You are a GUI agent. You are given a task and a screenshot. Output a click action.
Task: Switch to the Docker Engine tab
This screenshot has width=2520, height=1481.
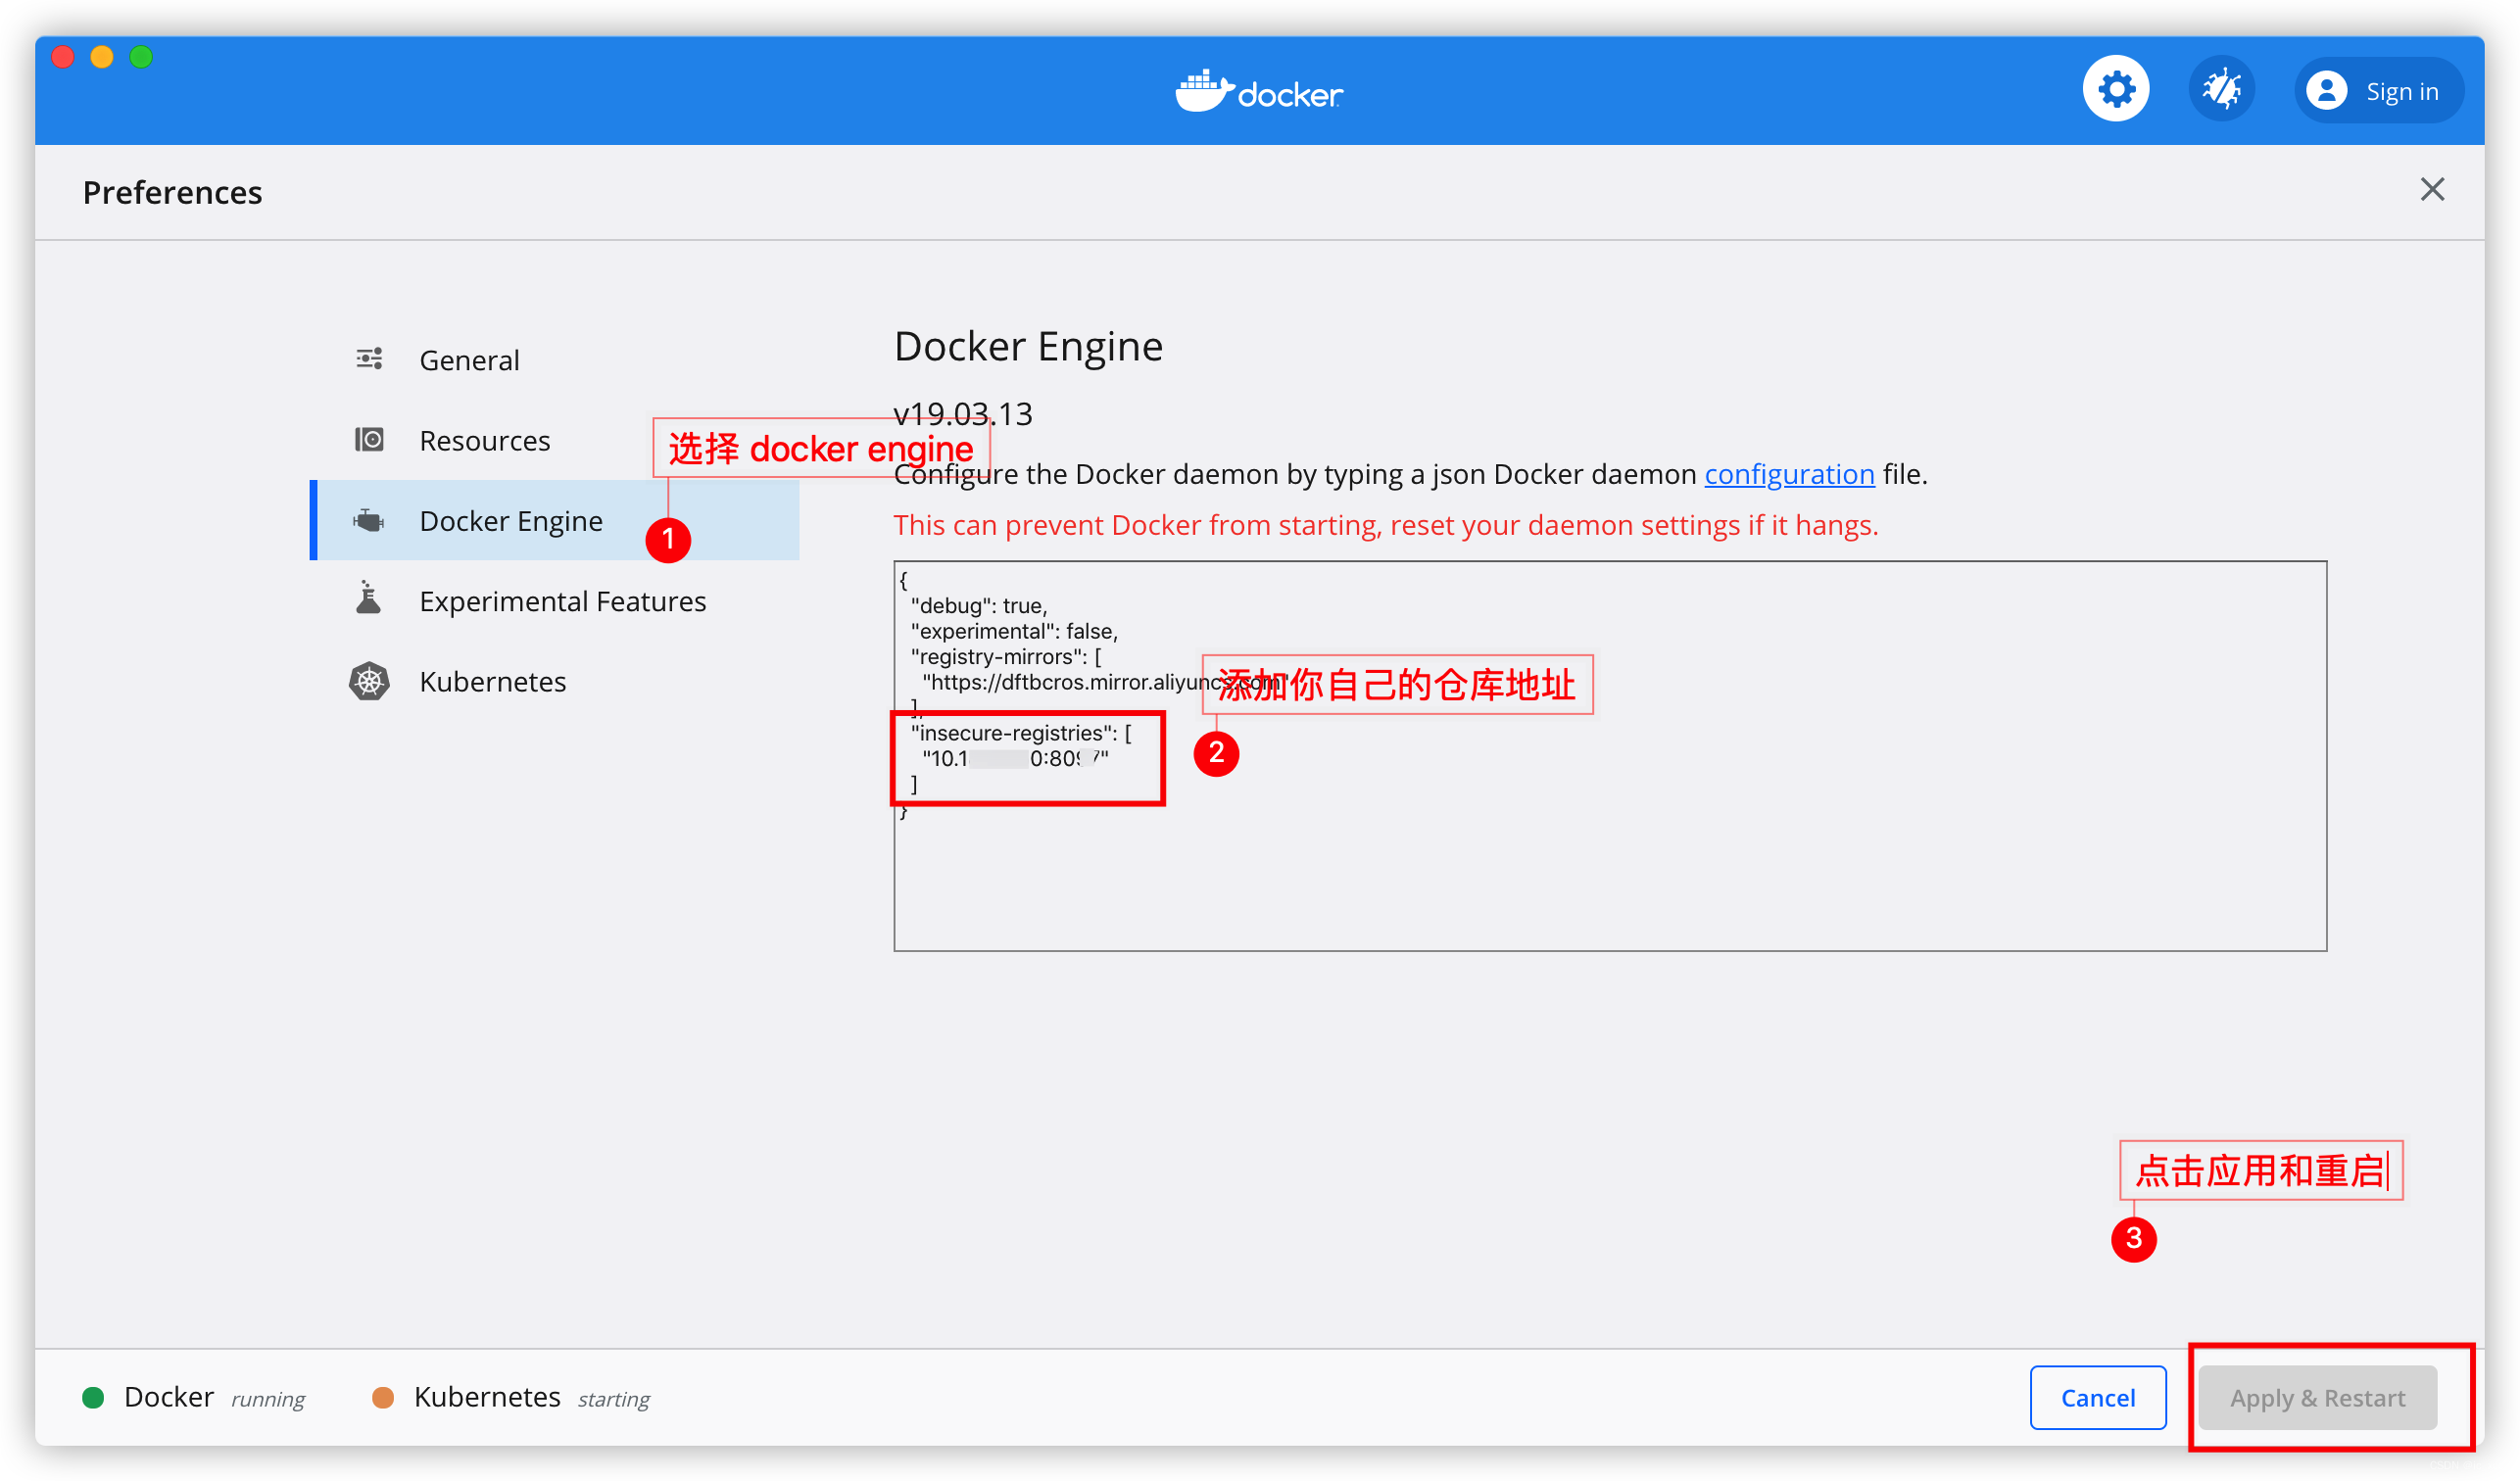point(555,520)
